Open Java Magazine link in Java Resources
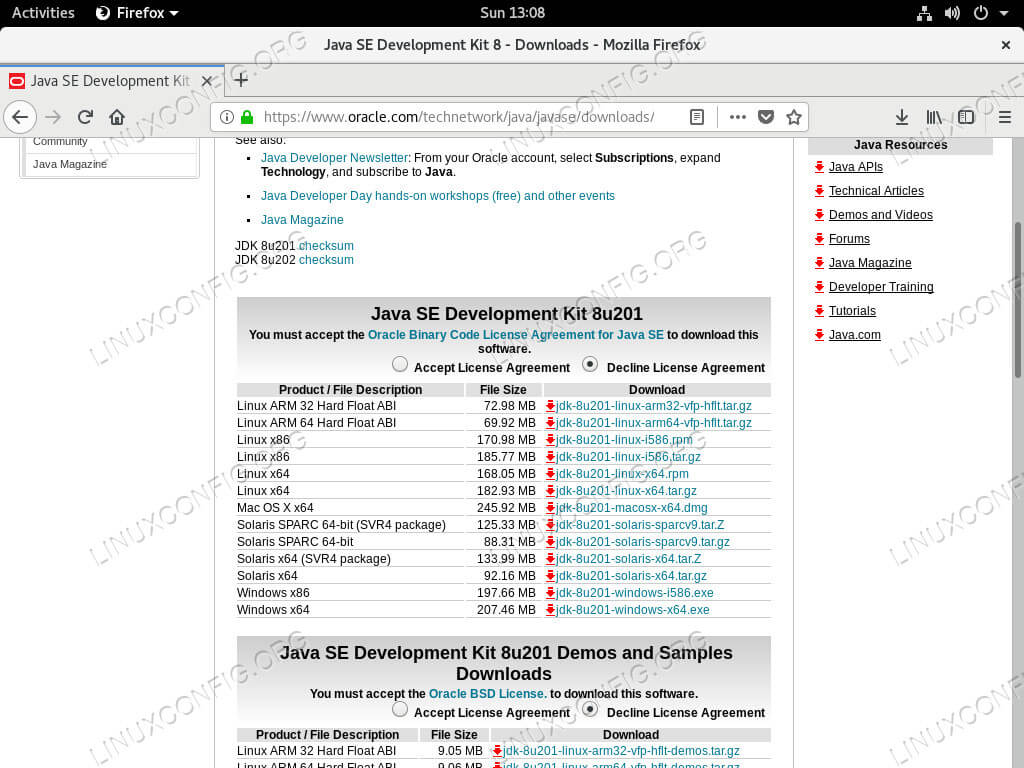Viewport: 1024px width, 768px height. tap(870, 263)
